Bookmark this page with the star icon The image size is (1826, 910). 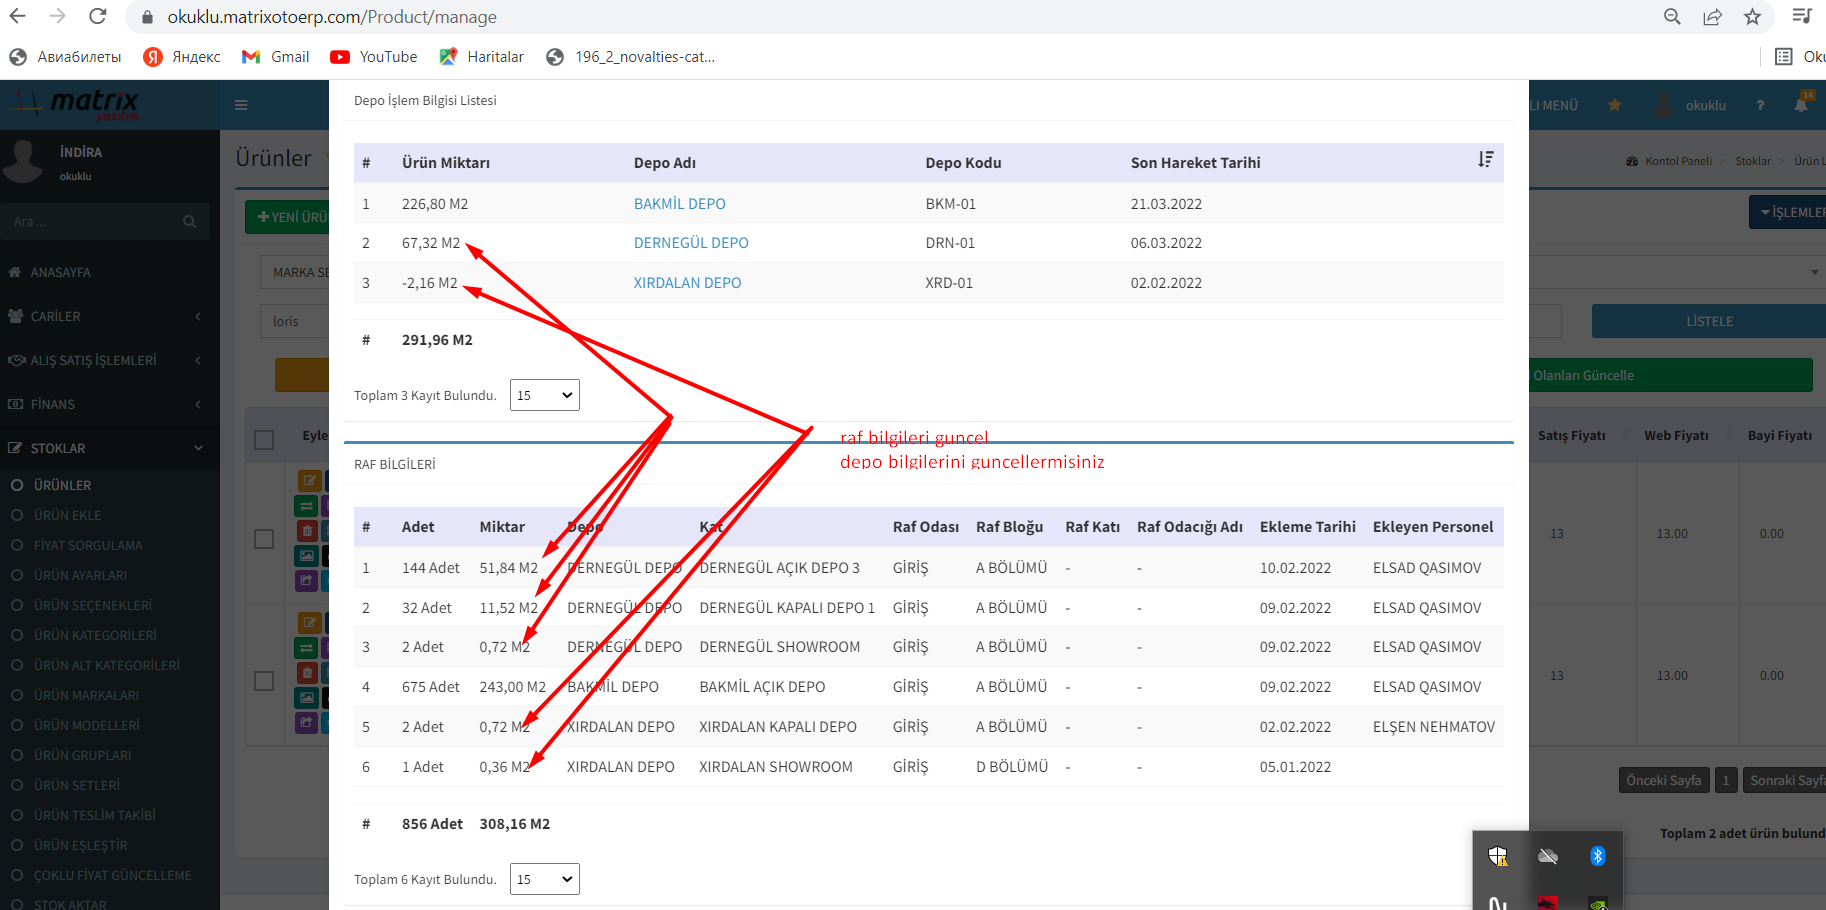1752,17
